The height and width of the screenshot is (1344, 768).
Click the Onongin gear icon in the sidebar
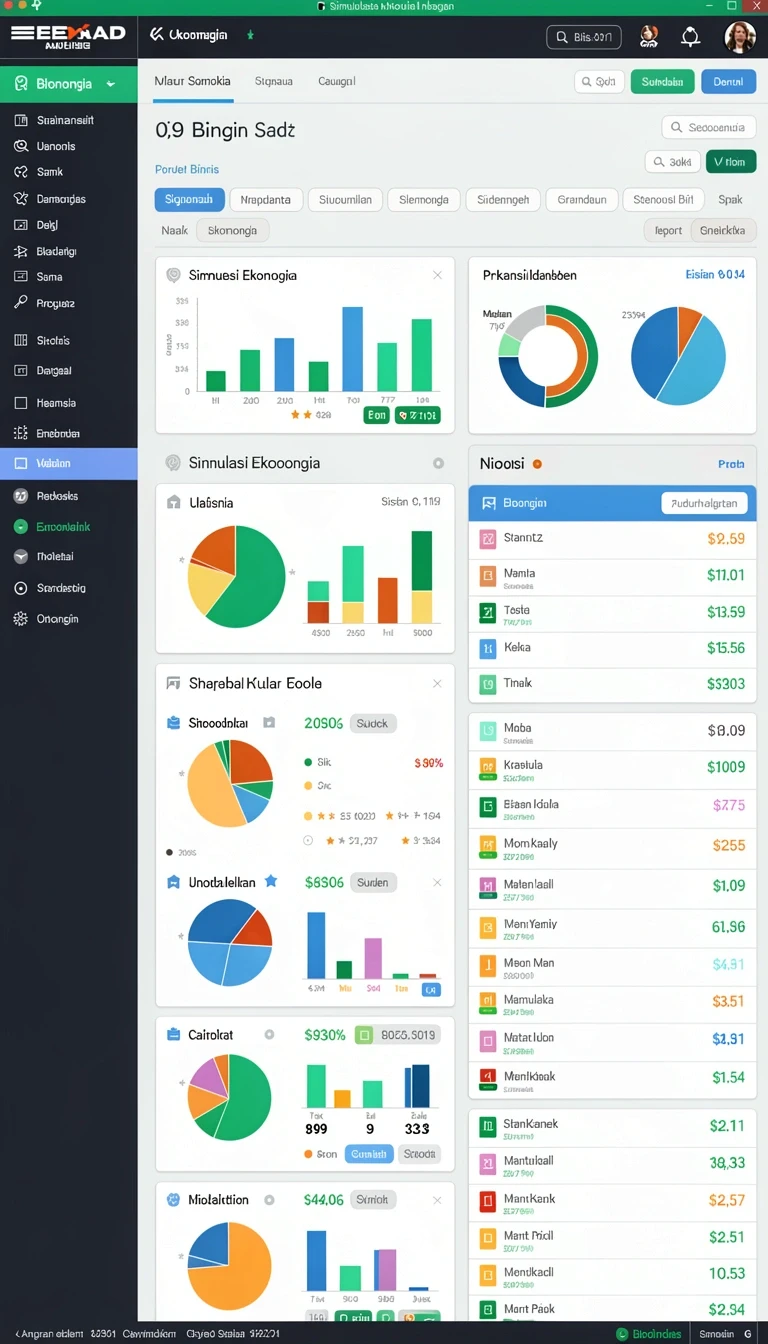coord(20,619)
